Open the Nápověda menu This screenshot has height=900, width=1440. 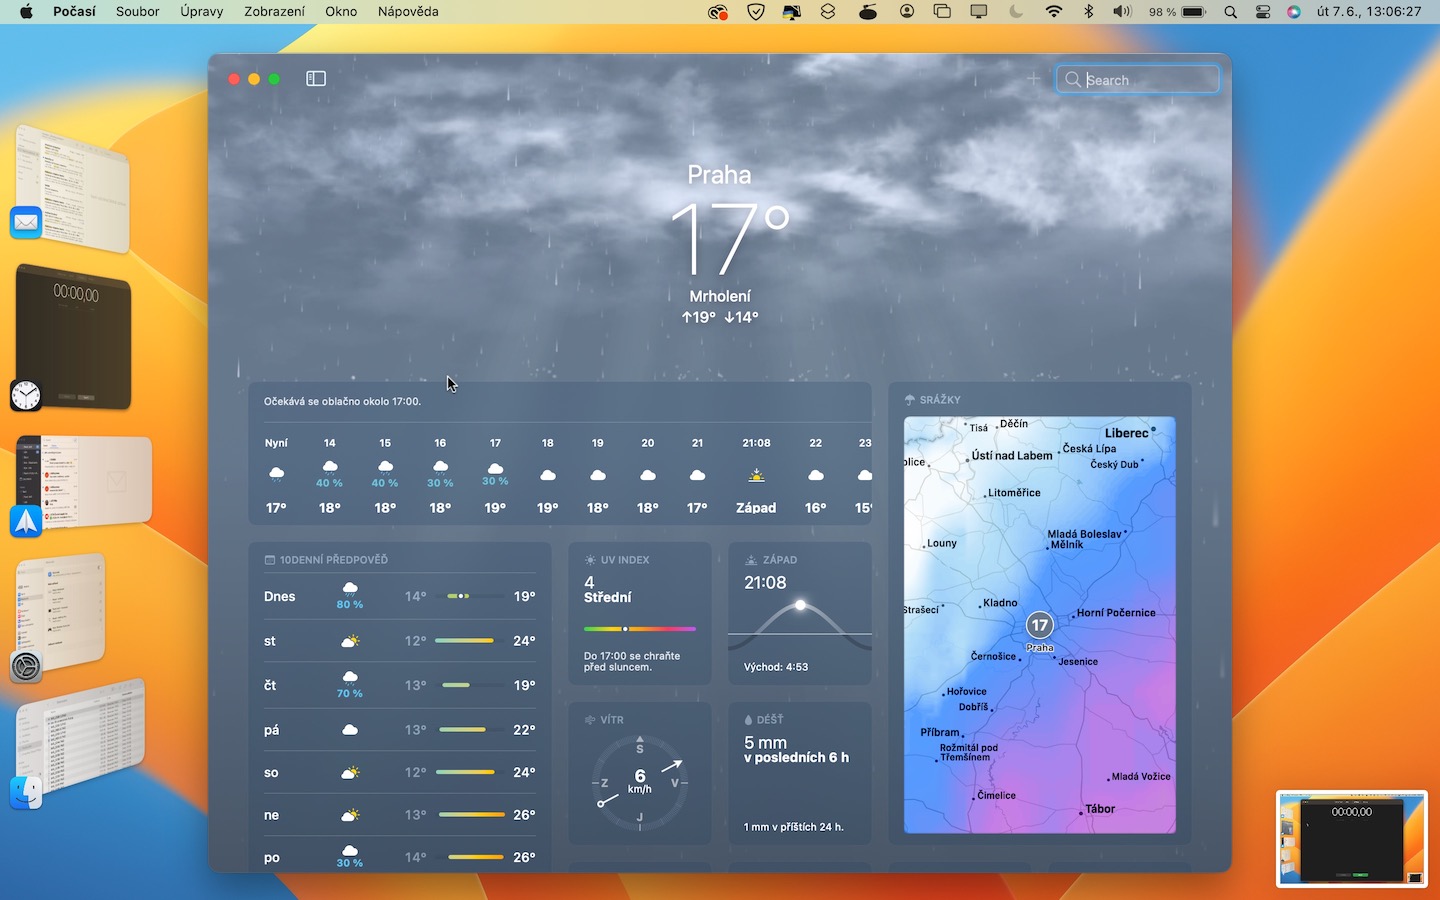(408, 12)
